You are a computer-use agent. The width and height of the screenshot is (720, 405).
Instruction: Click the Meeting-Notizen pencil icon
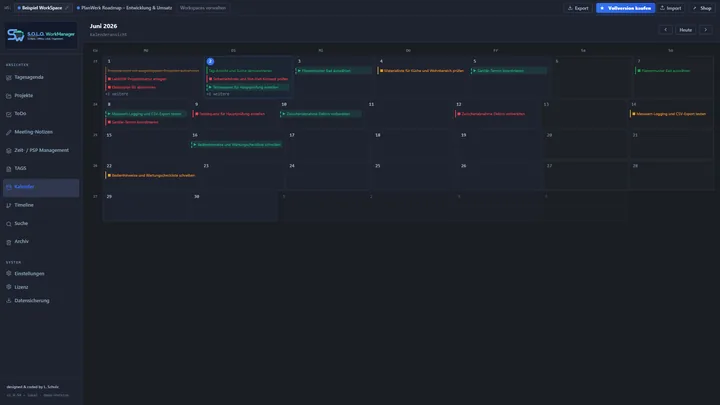(9, 132)
